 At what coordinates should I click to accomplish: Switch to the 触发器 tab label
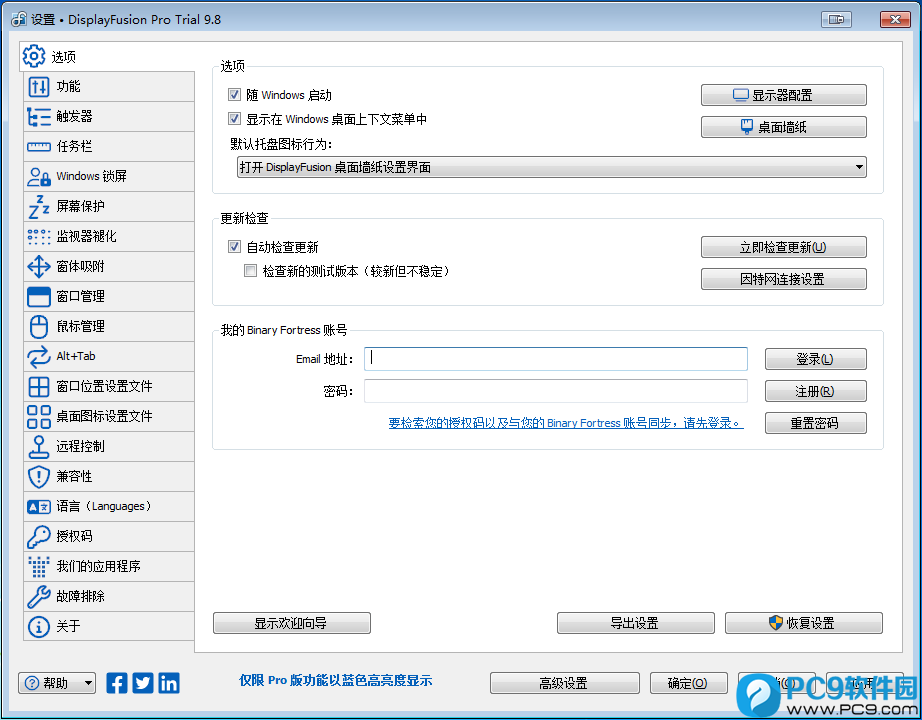point(74,116)
